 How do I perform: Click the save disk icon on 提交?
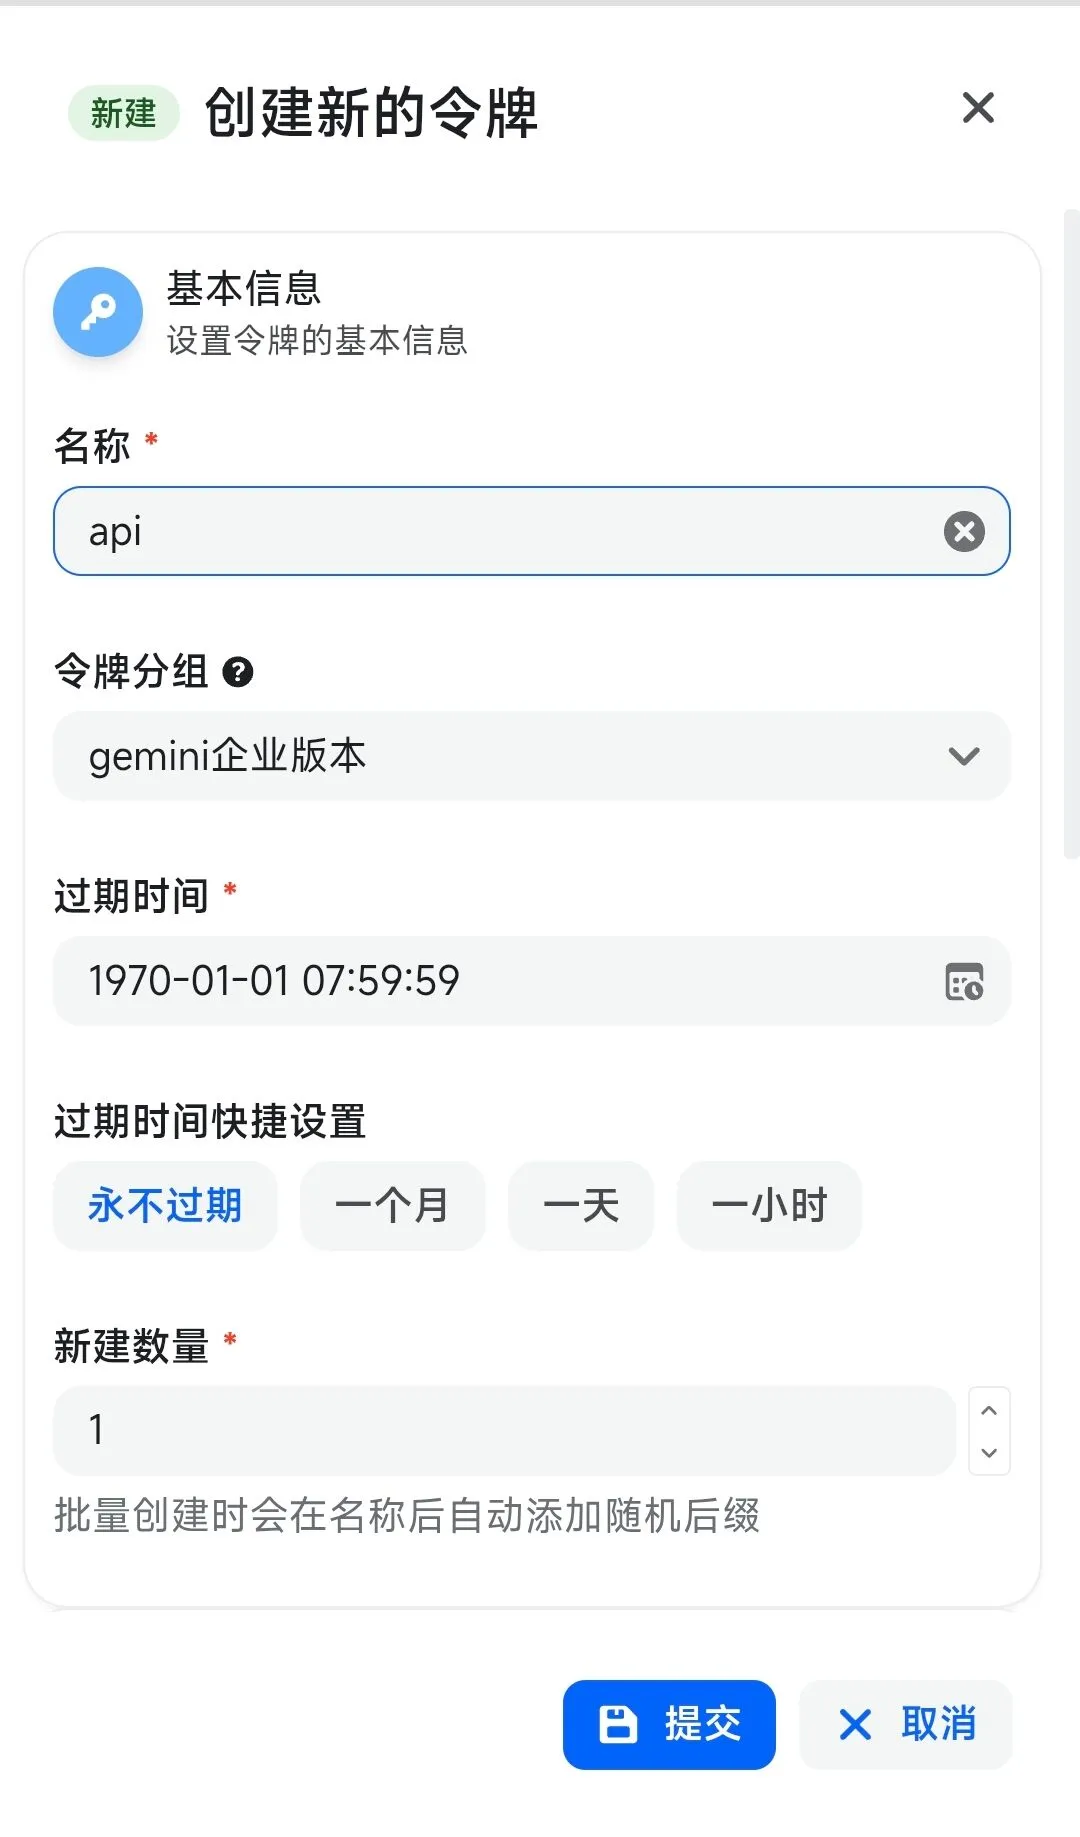(x=617, y=1723)
